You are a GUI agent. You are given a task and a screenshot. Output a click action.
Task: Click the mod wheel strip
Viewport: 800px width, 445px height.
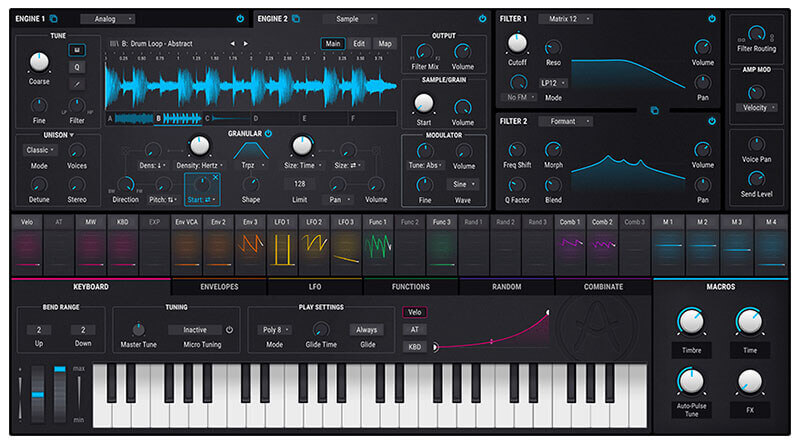tap(60, 394)
